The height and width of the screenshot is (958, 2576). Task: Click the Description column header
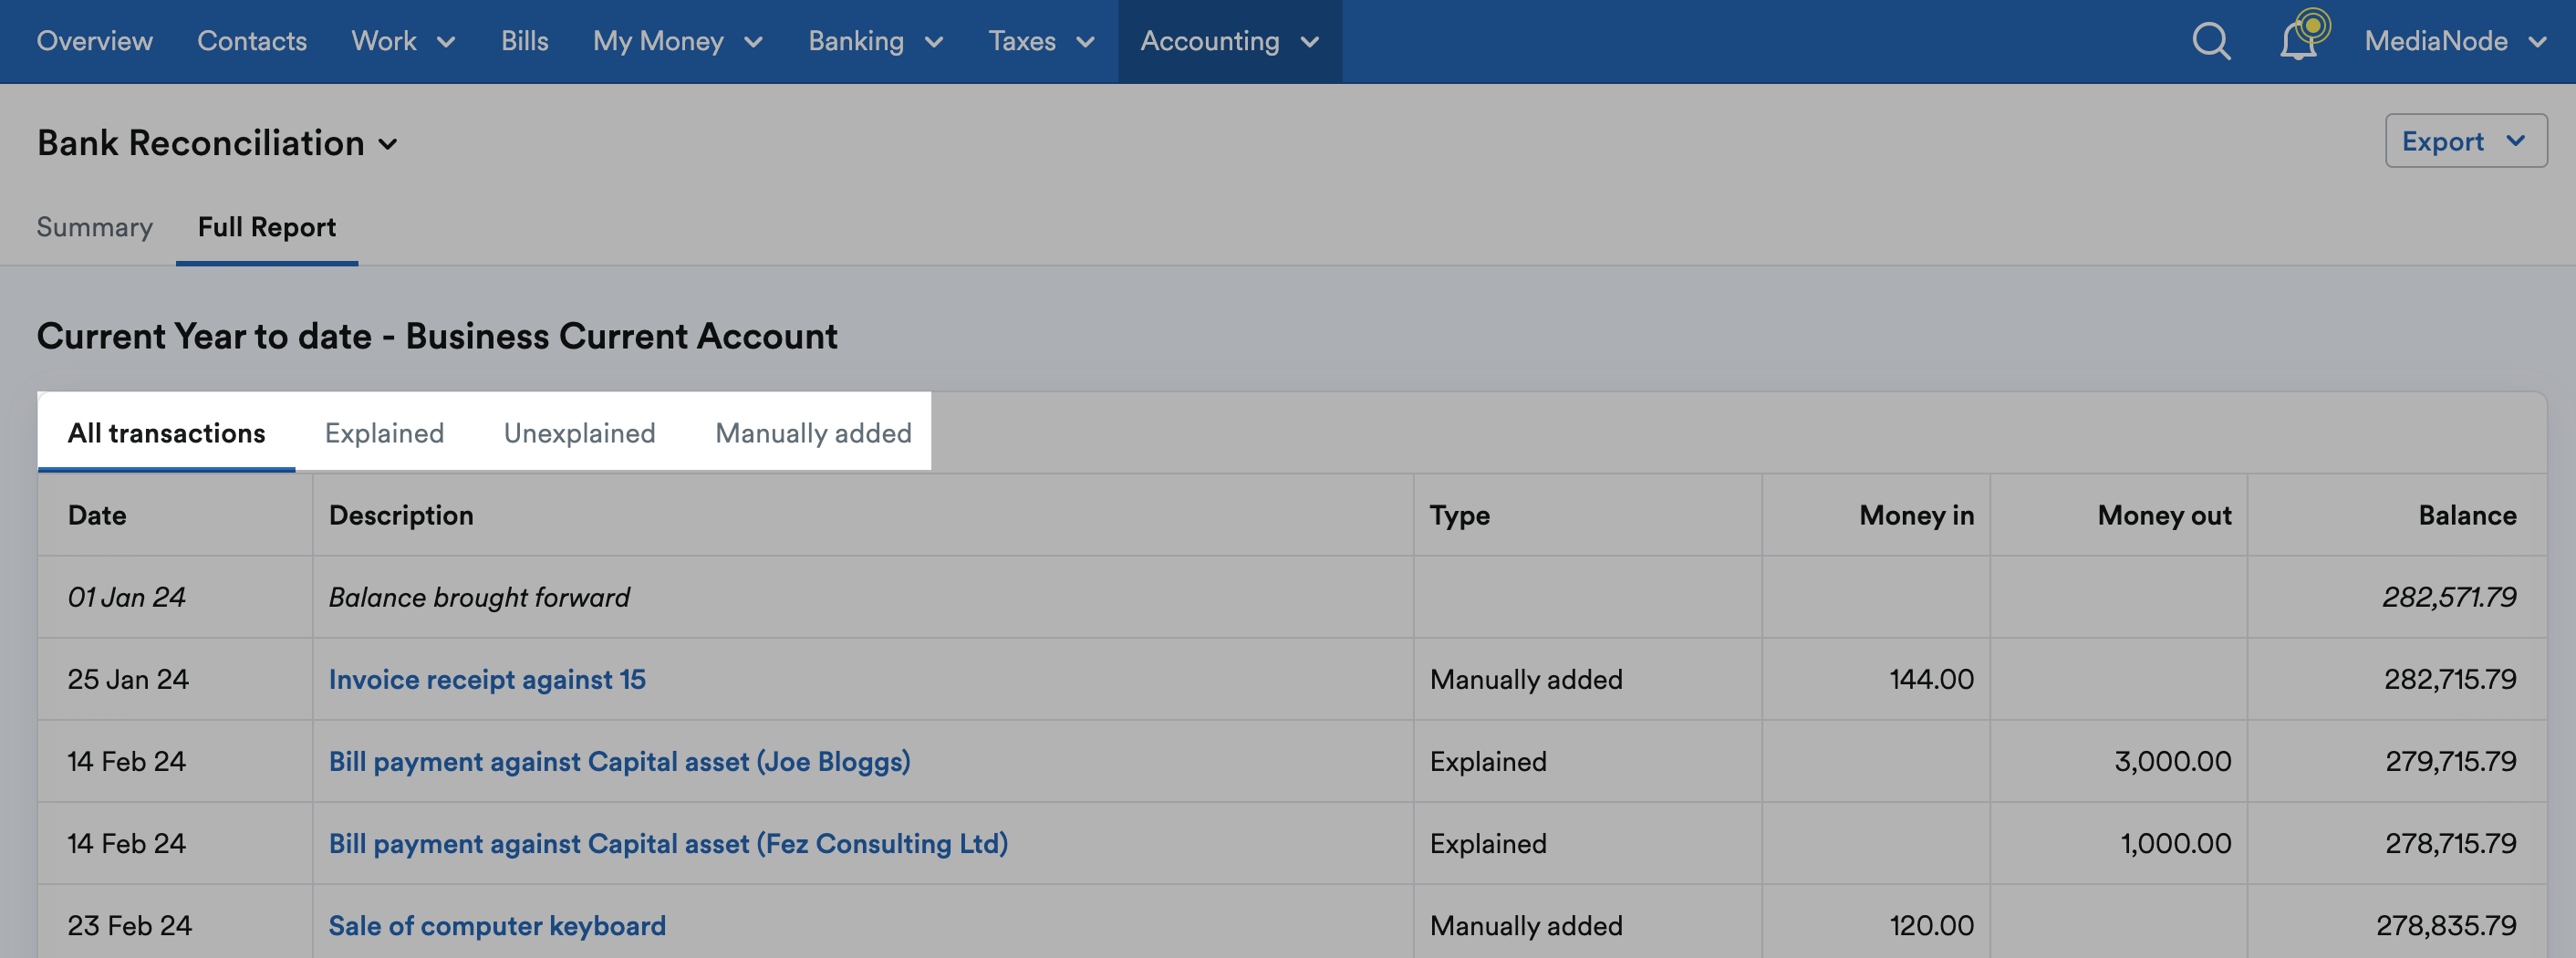click(x=401, y=515)
